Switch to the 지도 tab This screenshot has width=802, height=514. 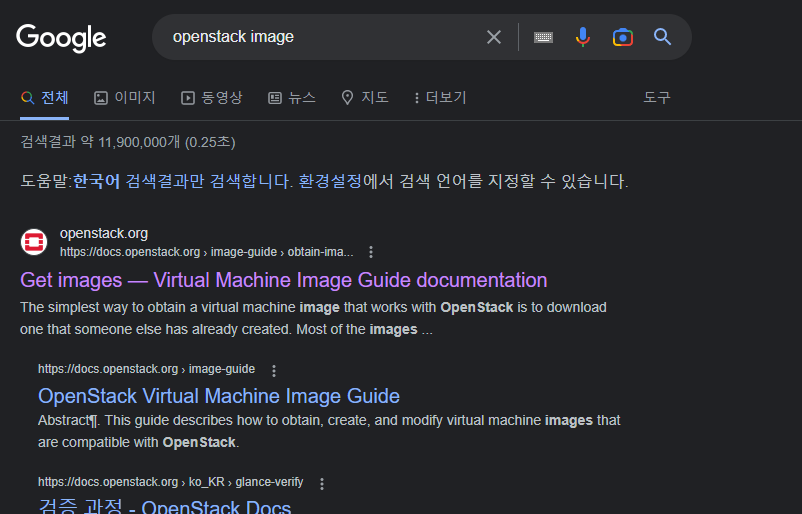pyautogui.click(x=365, y=97)
